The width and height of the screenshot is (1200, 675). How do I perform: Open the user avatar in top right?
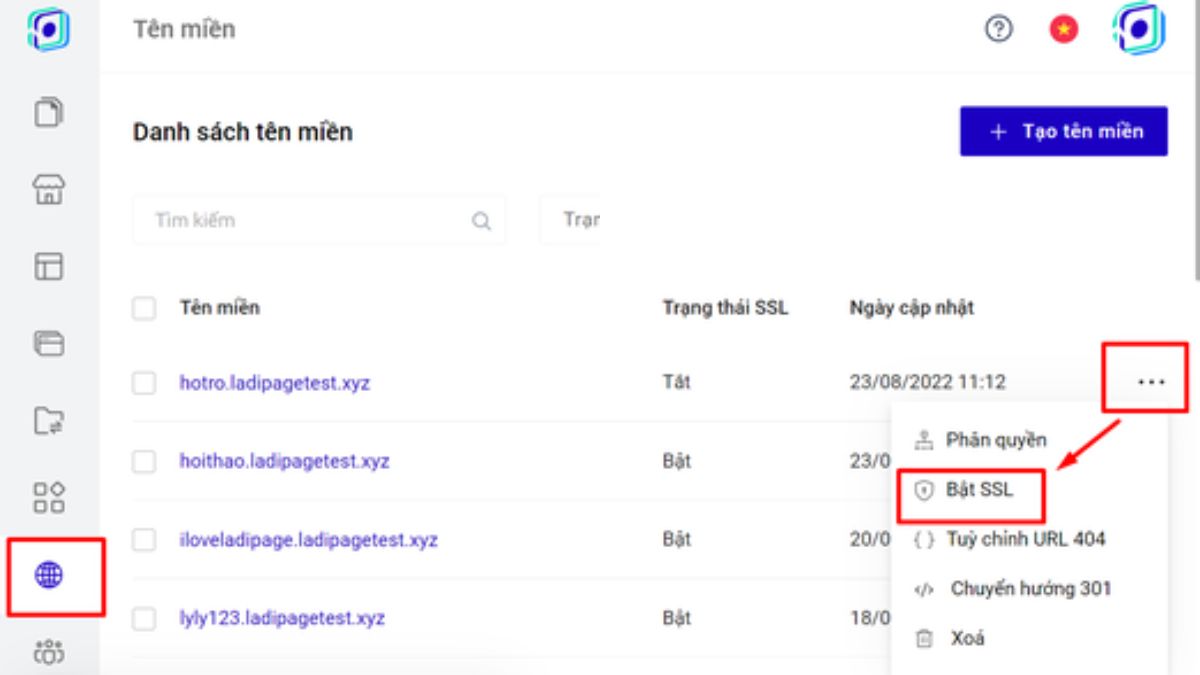click(x=1139, y=30)
